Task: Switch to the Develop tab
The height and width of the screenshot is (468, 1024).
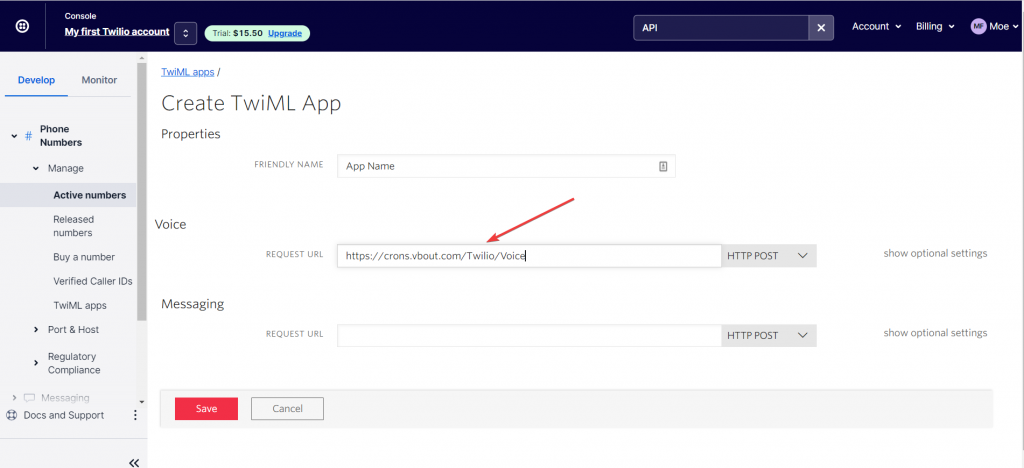Action: (37, 80)
